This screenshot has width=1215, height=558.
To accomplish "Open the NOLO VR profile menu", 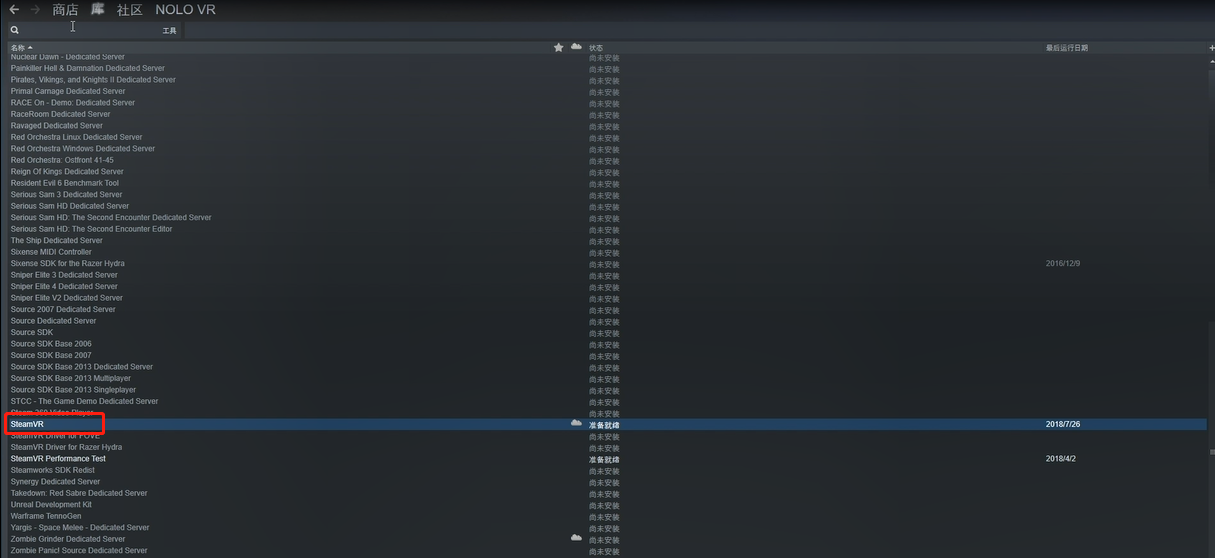I will coord(185,10).
